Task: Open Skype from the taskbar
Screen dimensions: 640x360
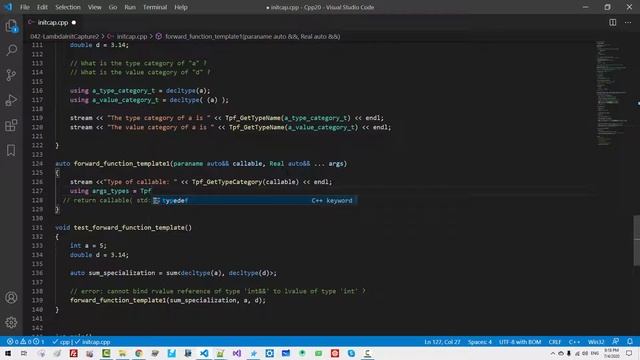Action: 351,353
